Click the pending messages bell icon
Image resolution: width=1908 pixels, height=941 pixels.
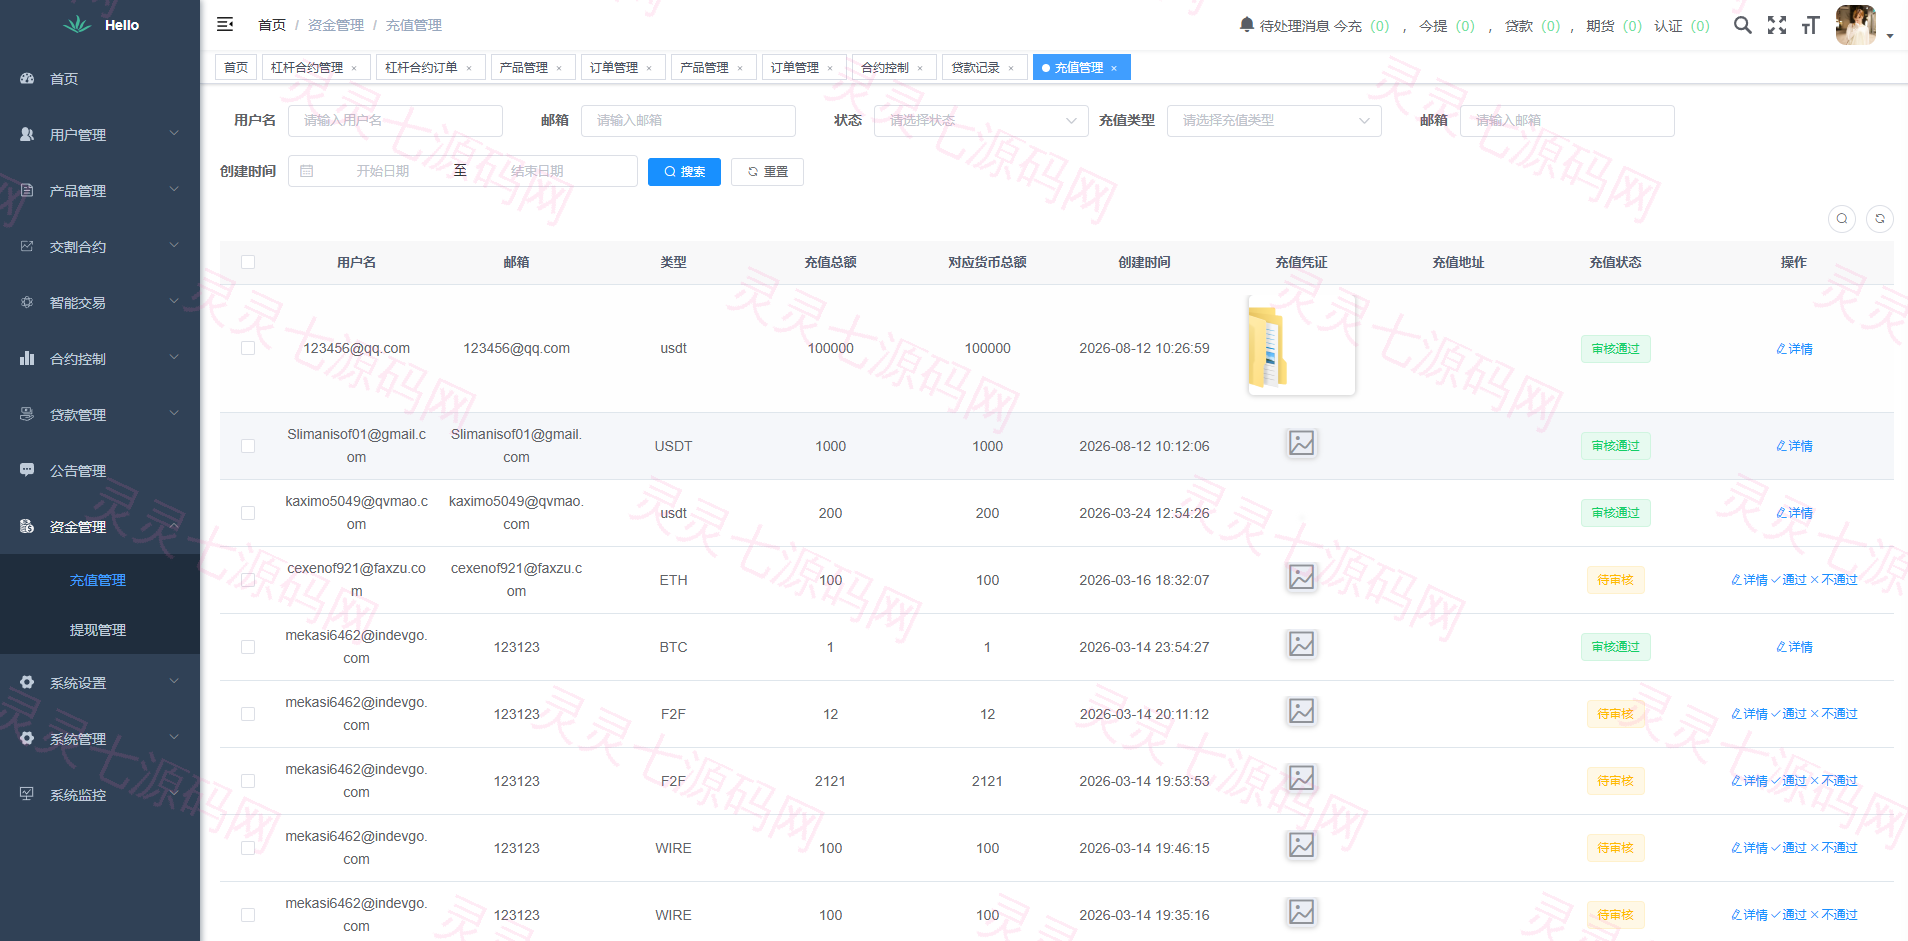click(x=1246, y=25)
